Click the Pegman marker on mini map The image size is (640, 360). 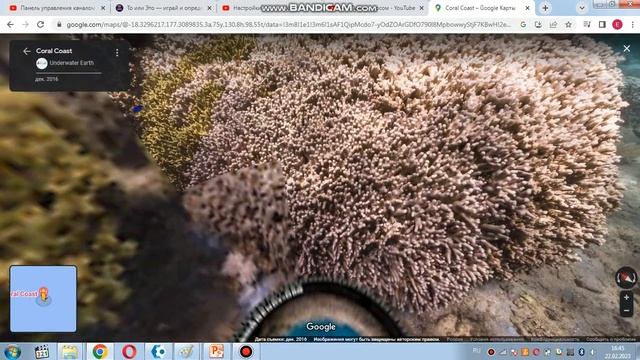44,295
